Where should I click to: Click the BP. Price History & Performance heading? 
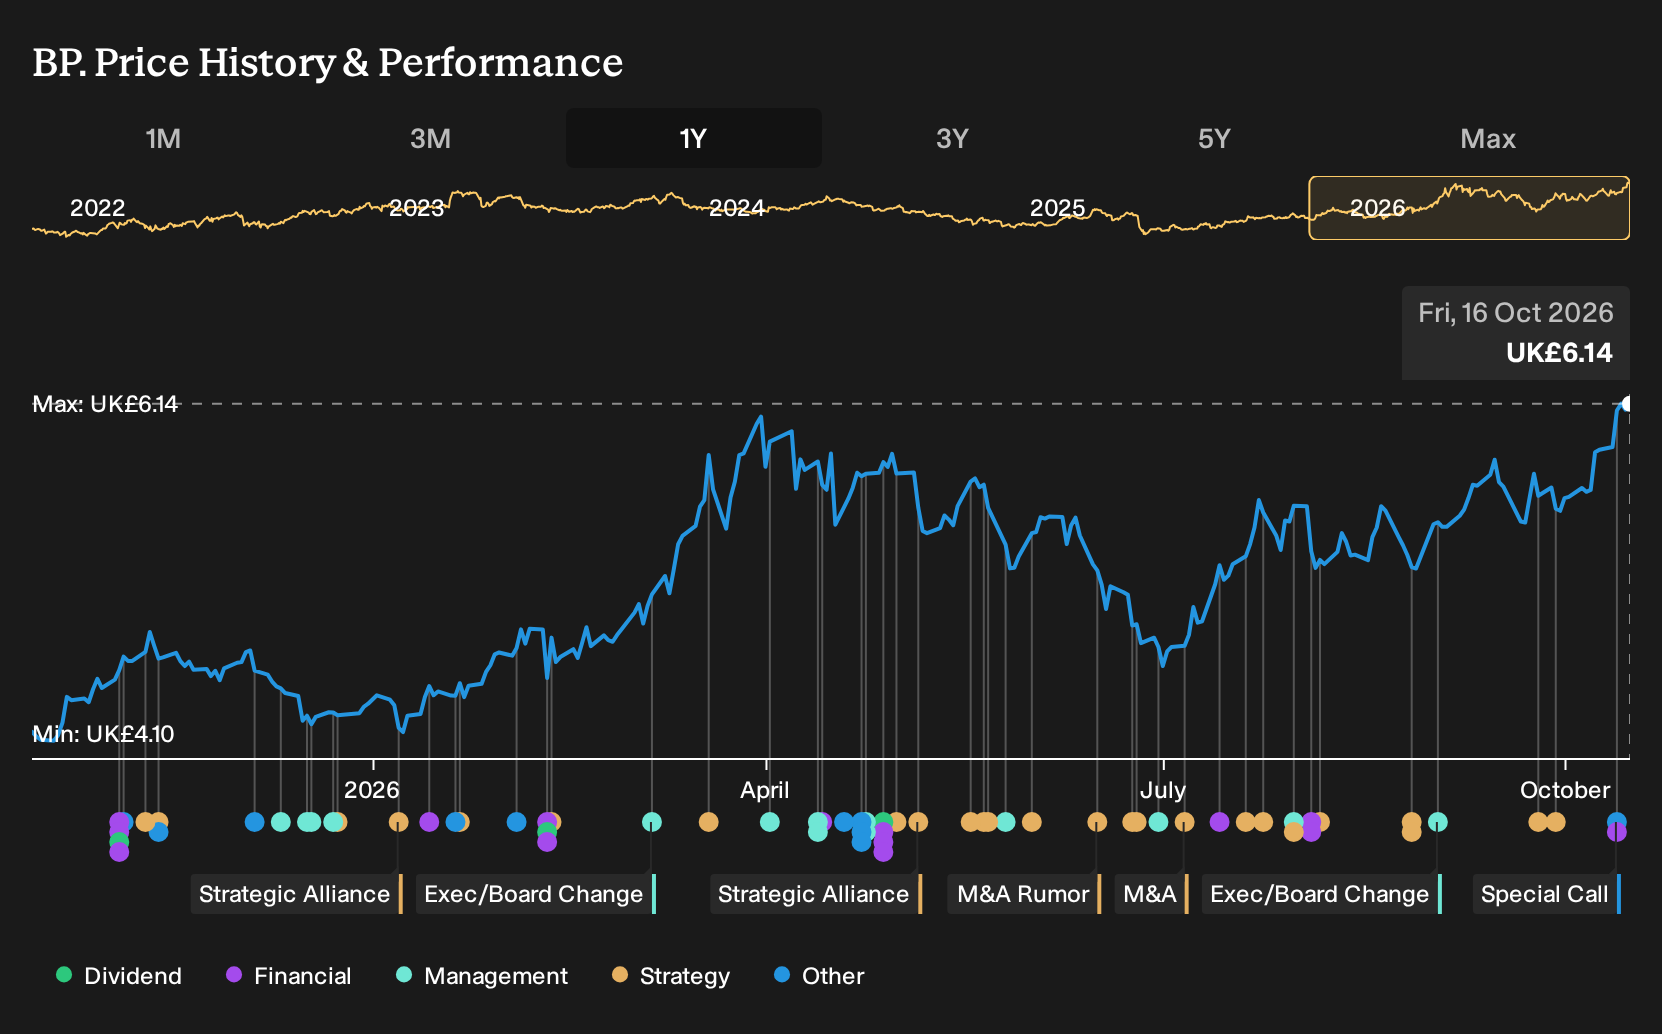(x=328, y=62)
